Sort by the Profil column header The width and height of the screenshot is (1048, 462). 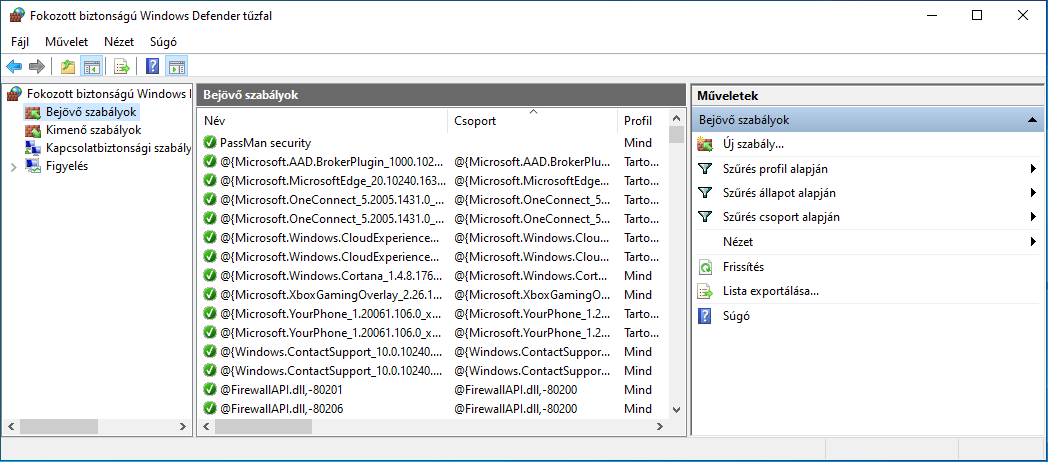(x=642, y=121)
